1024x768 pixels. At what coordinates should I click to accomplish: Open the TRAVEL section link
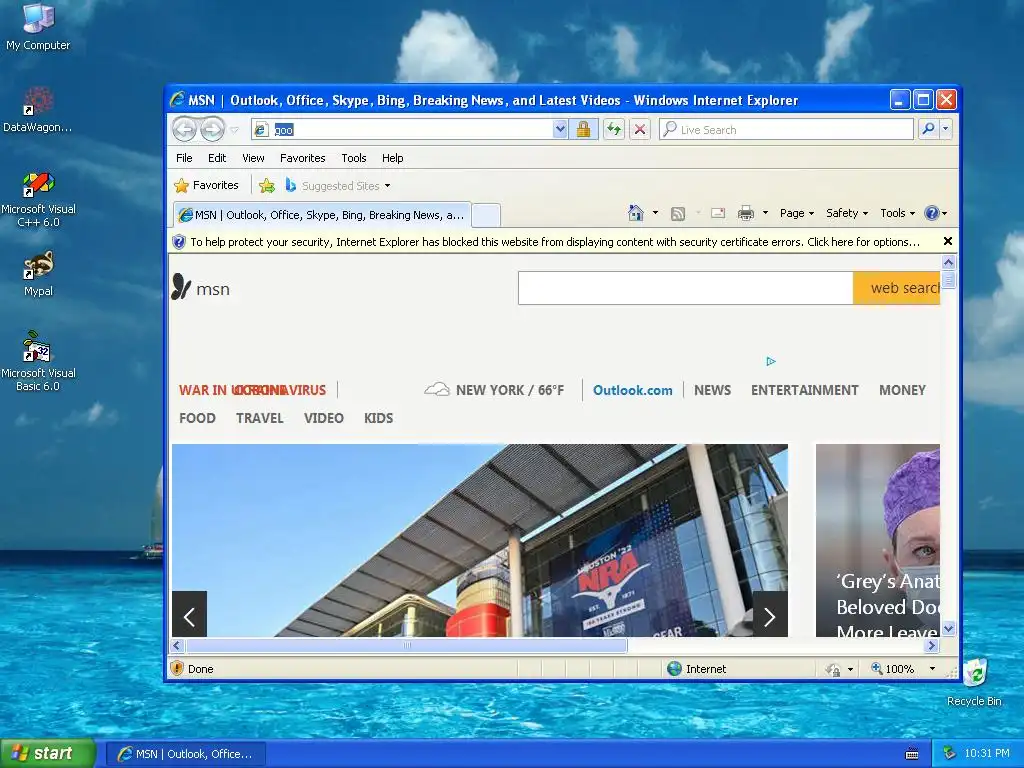click(259, 418)
